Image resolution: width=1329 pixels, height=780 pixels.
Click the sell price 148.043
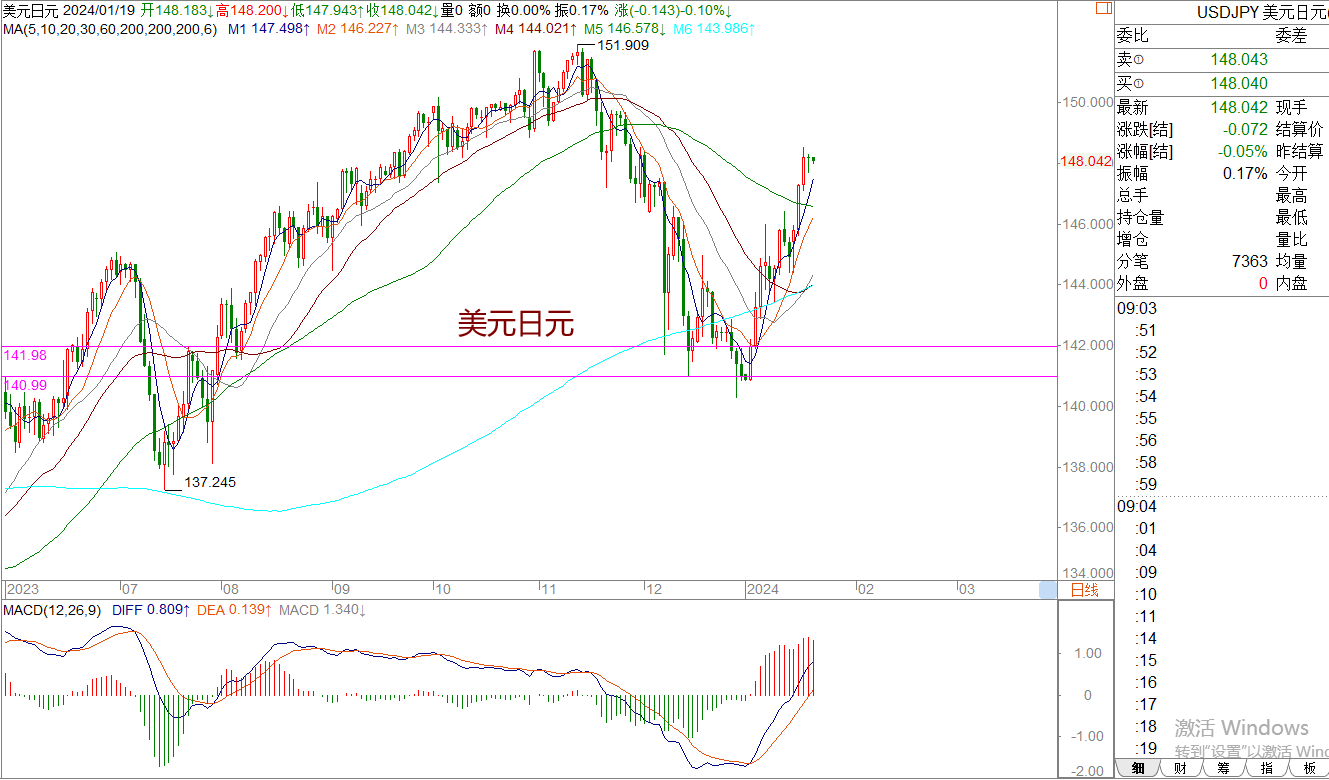point(1239,62)
